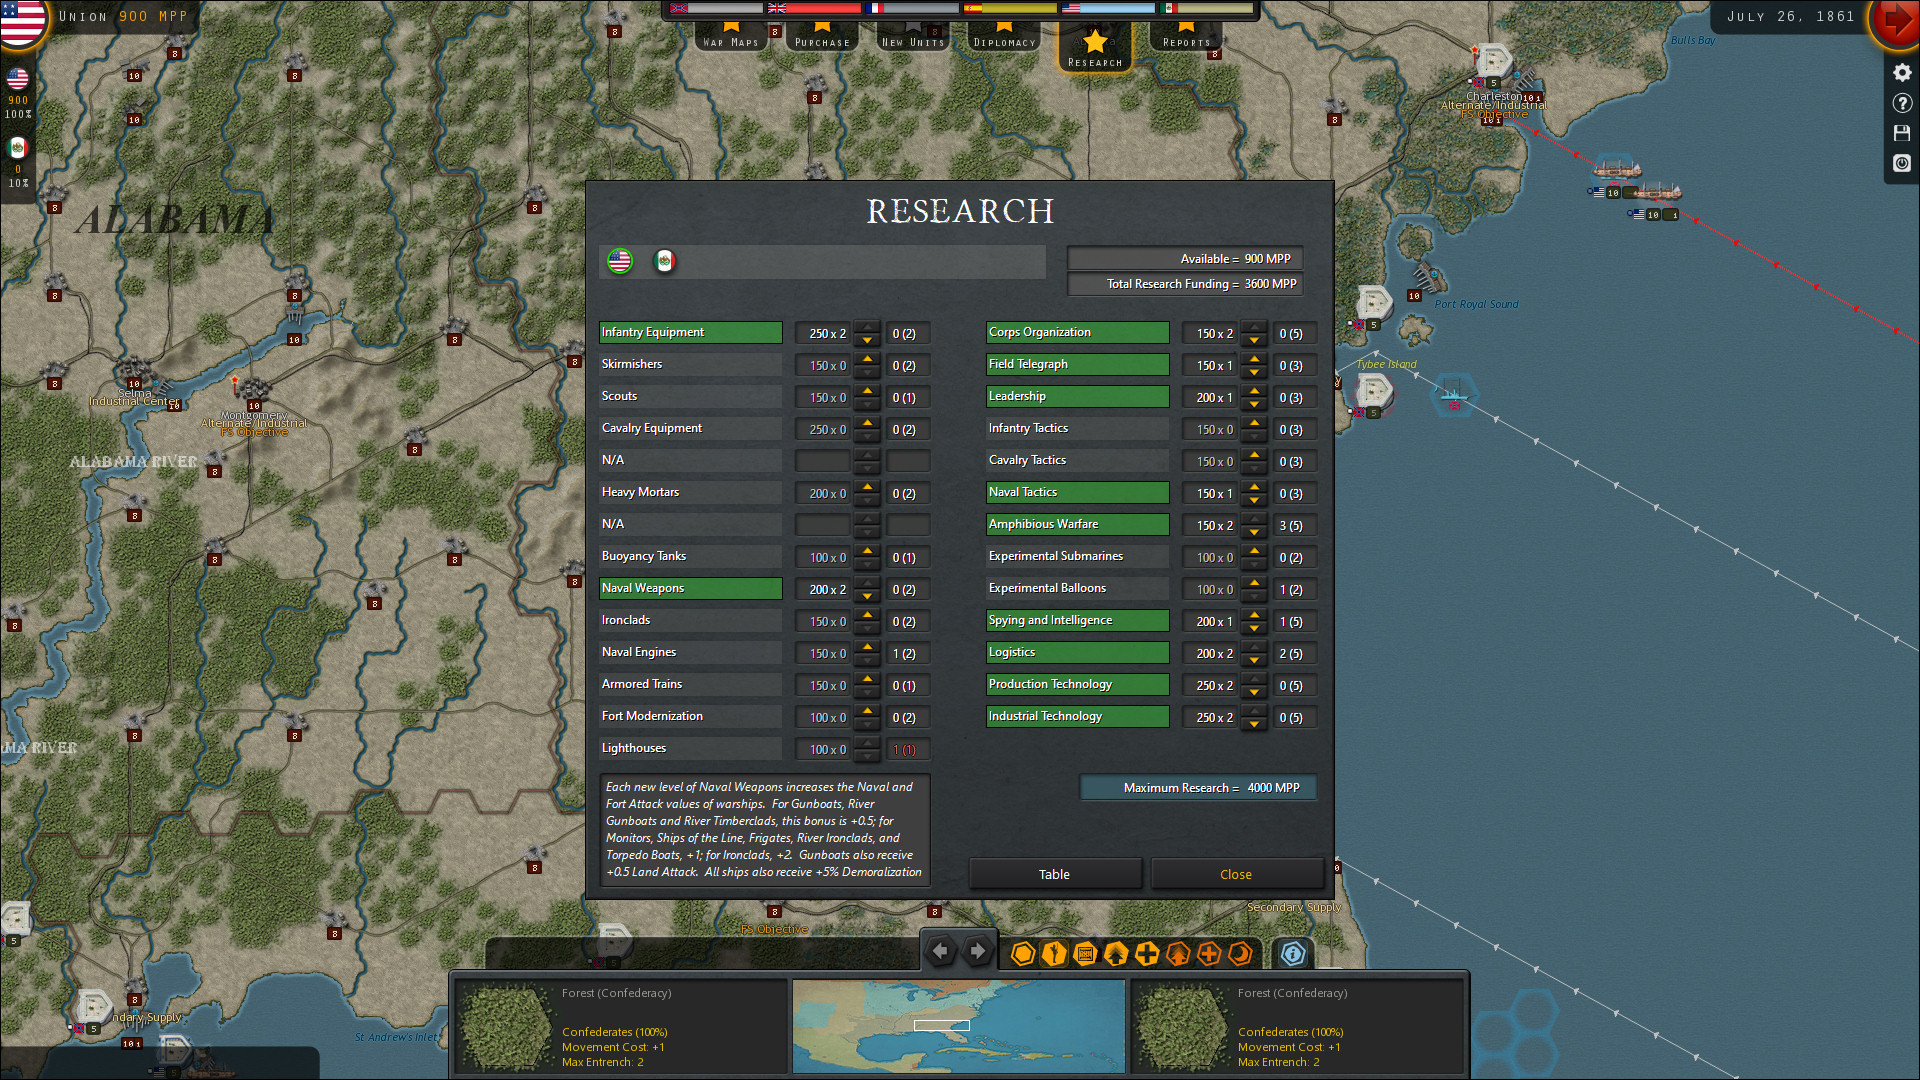Screen dimensions: 1920x1080
Task: Increase Leadership research investment using the up arrow
Action: coord(1254,391)
